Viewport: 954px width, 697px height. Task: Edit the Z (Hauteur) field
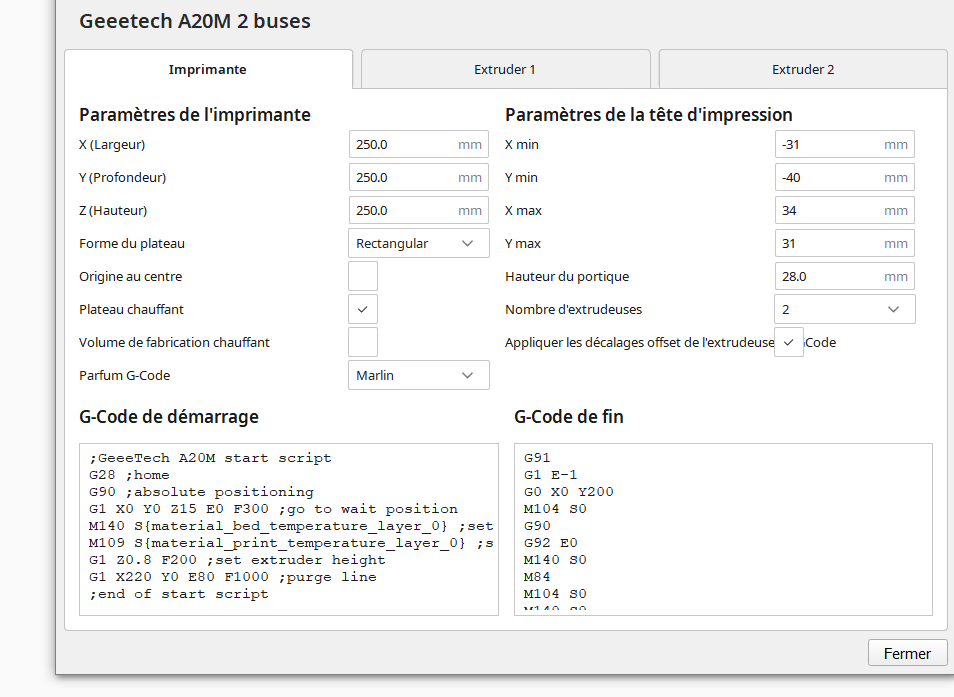[419, 210]
